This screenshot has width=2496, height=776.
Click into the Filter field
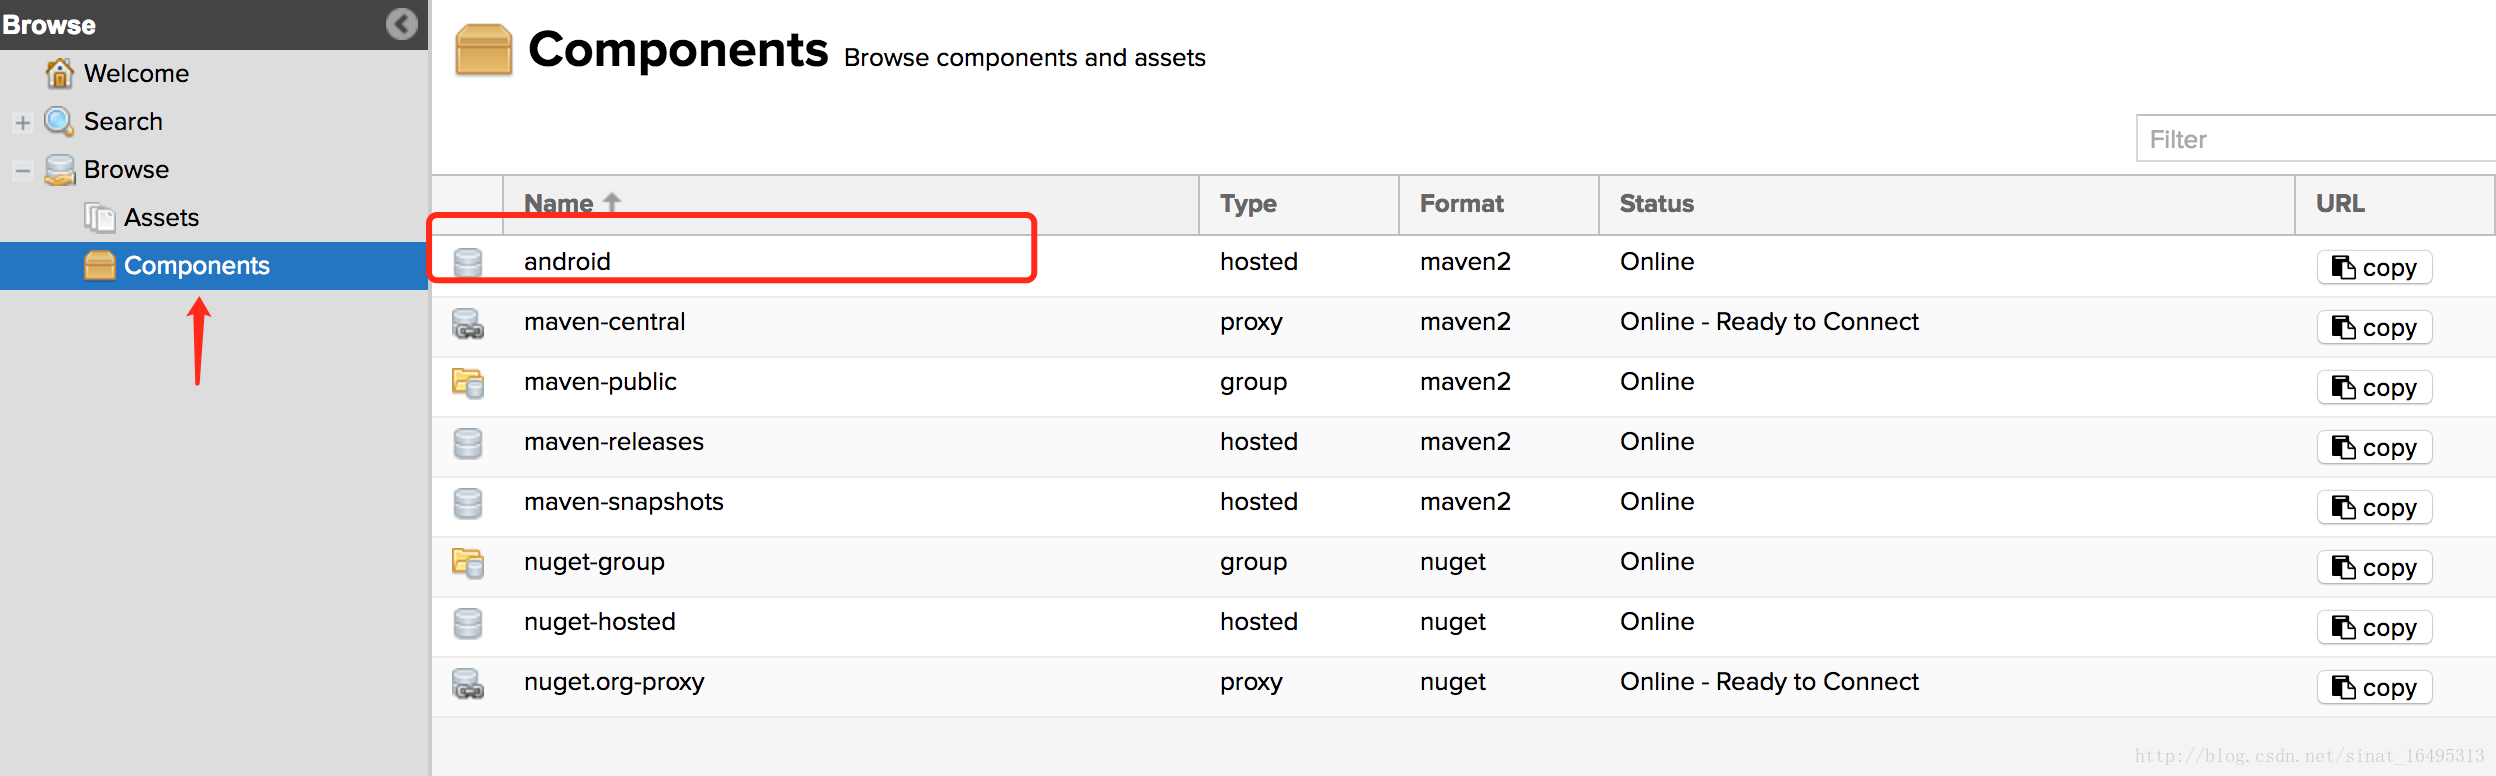[x=2316, y=138]
